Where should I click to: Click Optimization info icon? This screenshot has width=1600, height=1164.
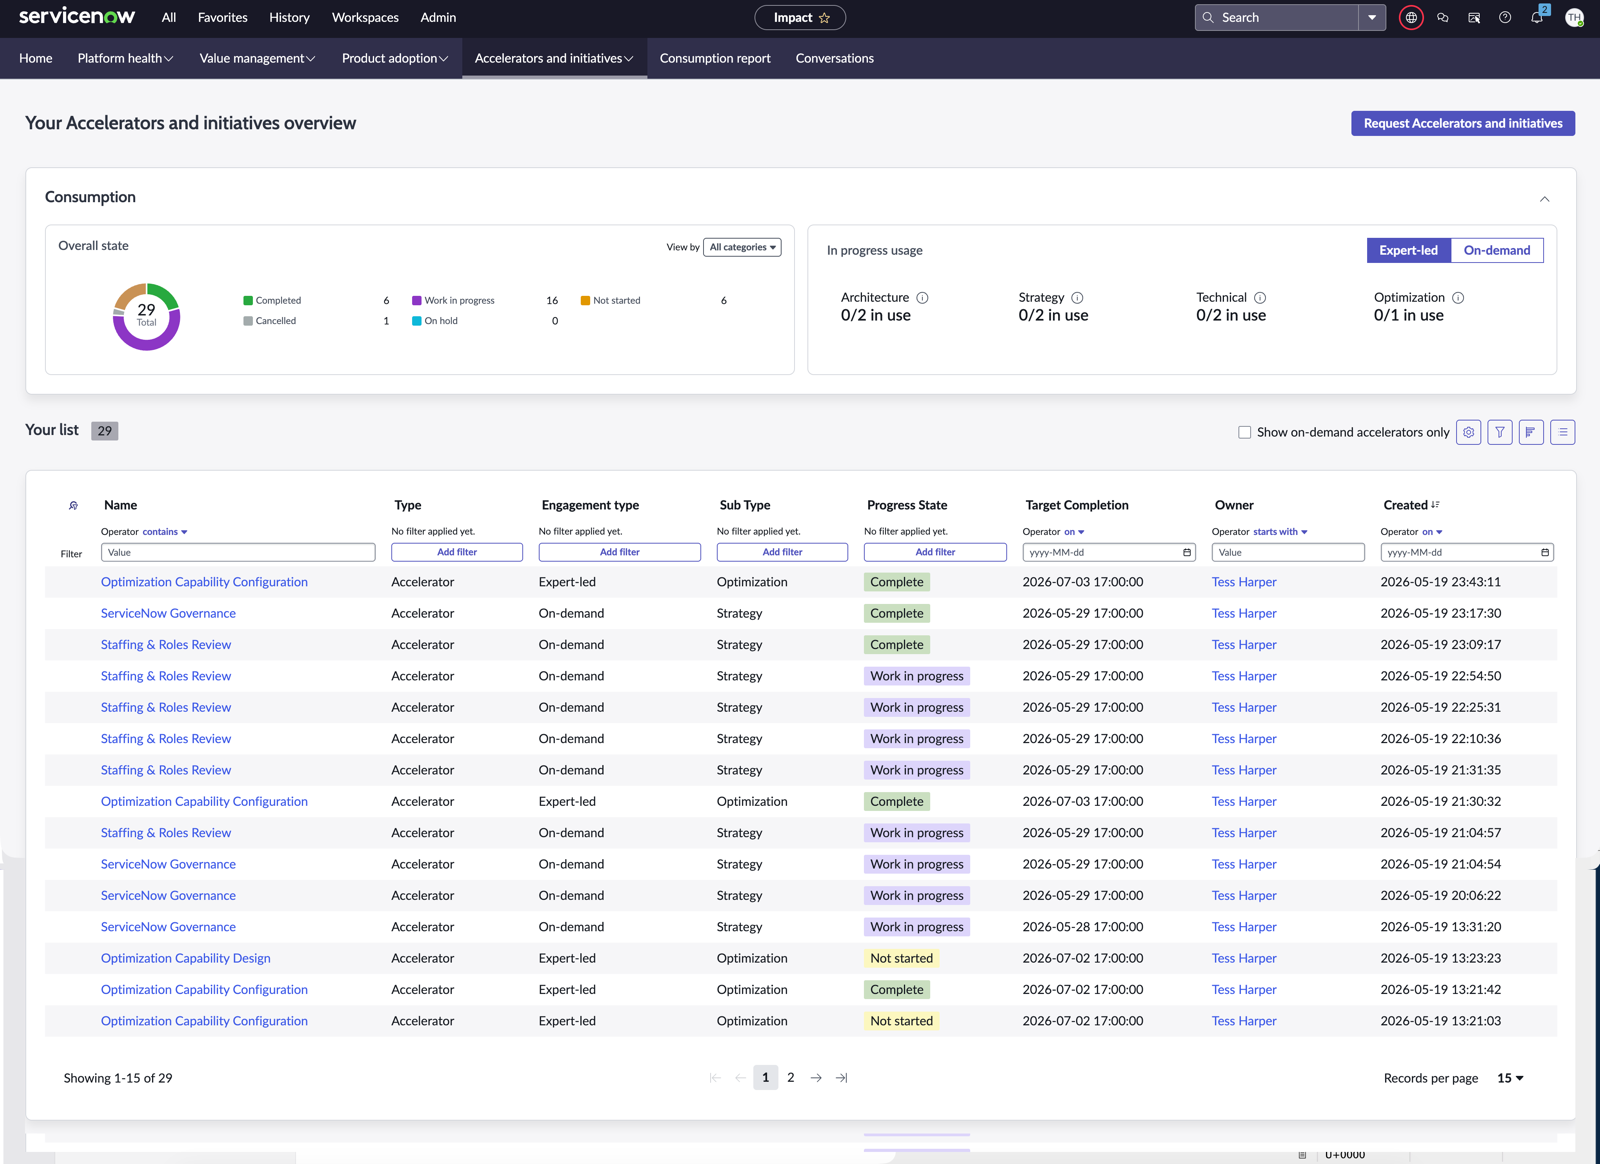pyautogui.click(x=1458, y=298)
